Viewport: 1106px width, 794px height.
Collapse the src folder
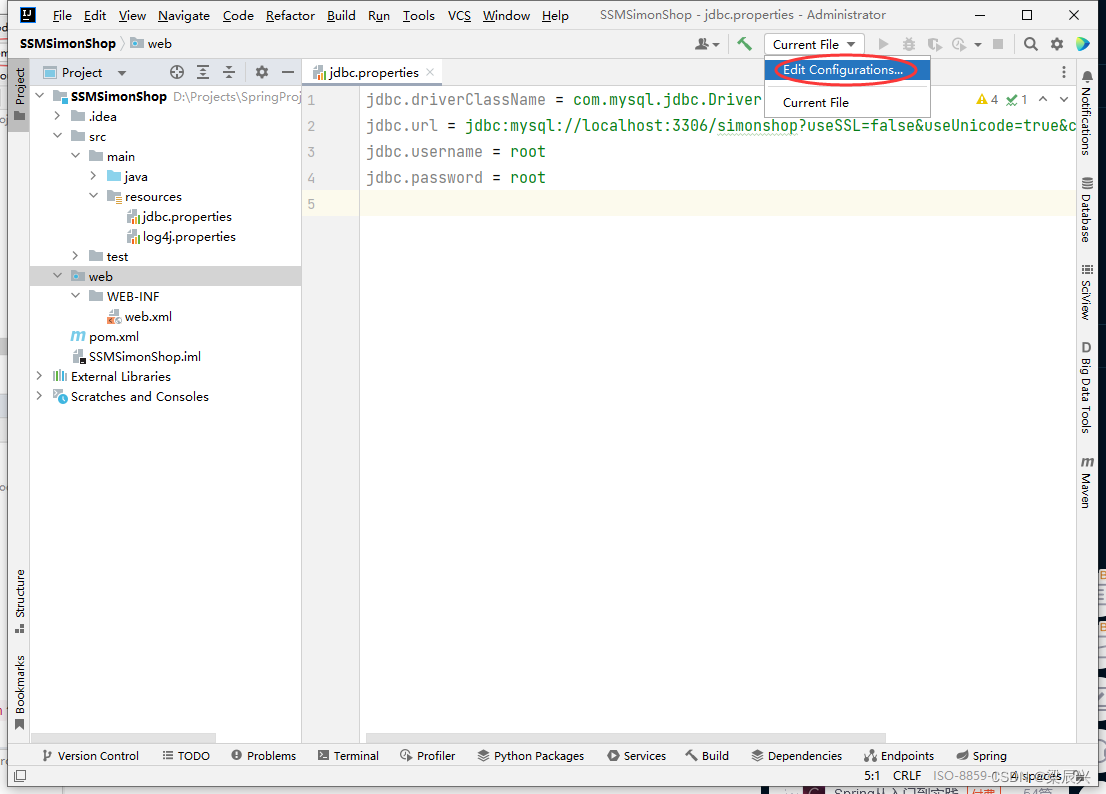pos(58,136)
